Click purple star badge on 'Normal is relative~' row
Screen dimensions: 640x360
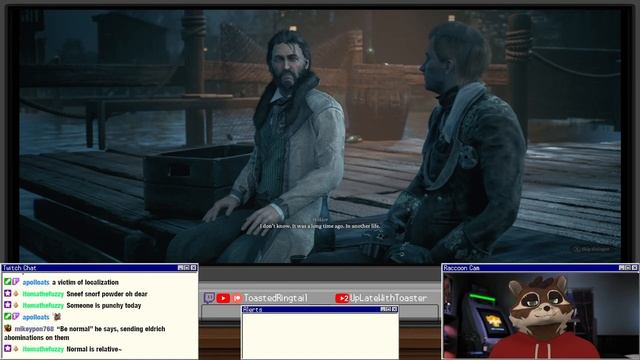[8, 349]
